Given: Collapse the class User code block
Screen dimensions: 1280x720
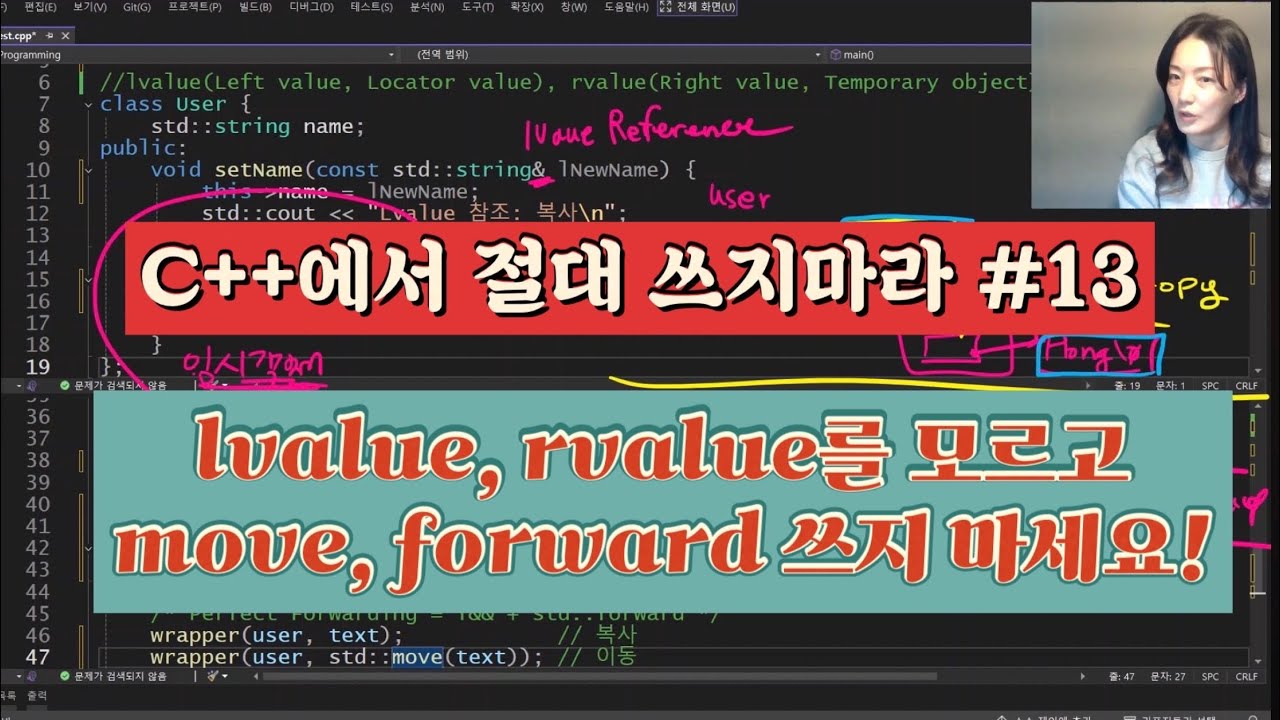Looking at the screenshot, I should [89, 104].
